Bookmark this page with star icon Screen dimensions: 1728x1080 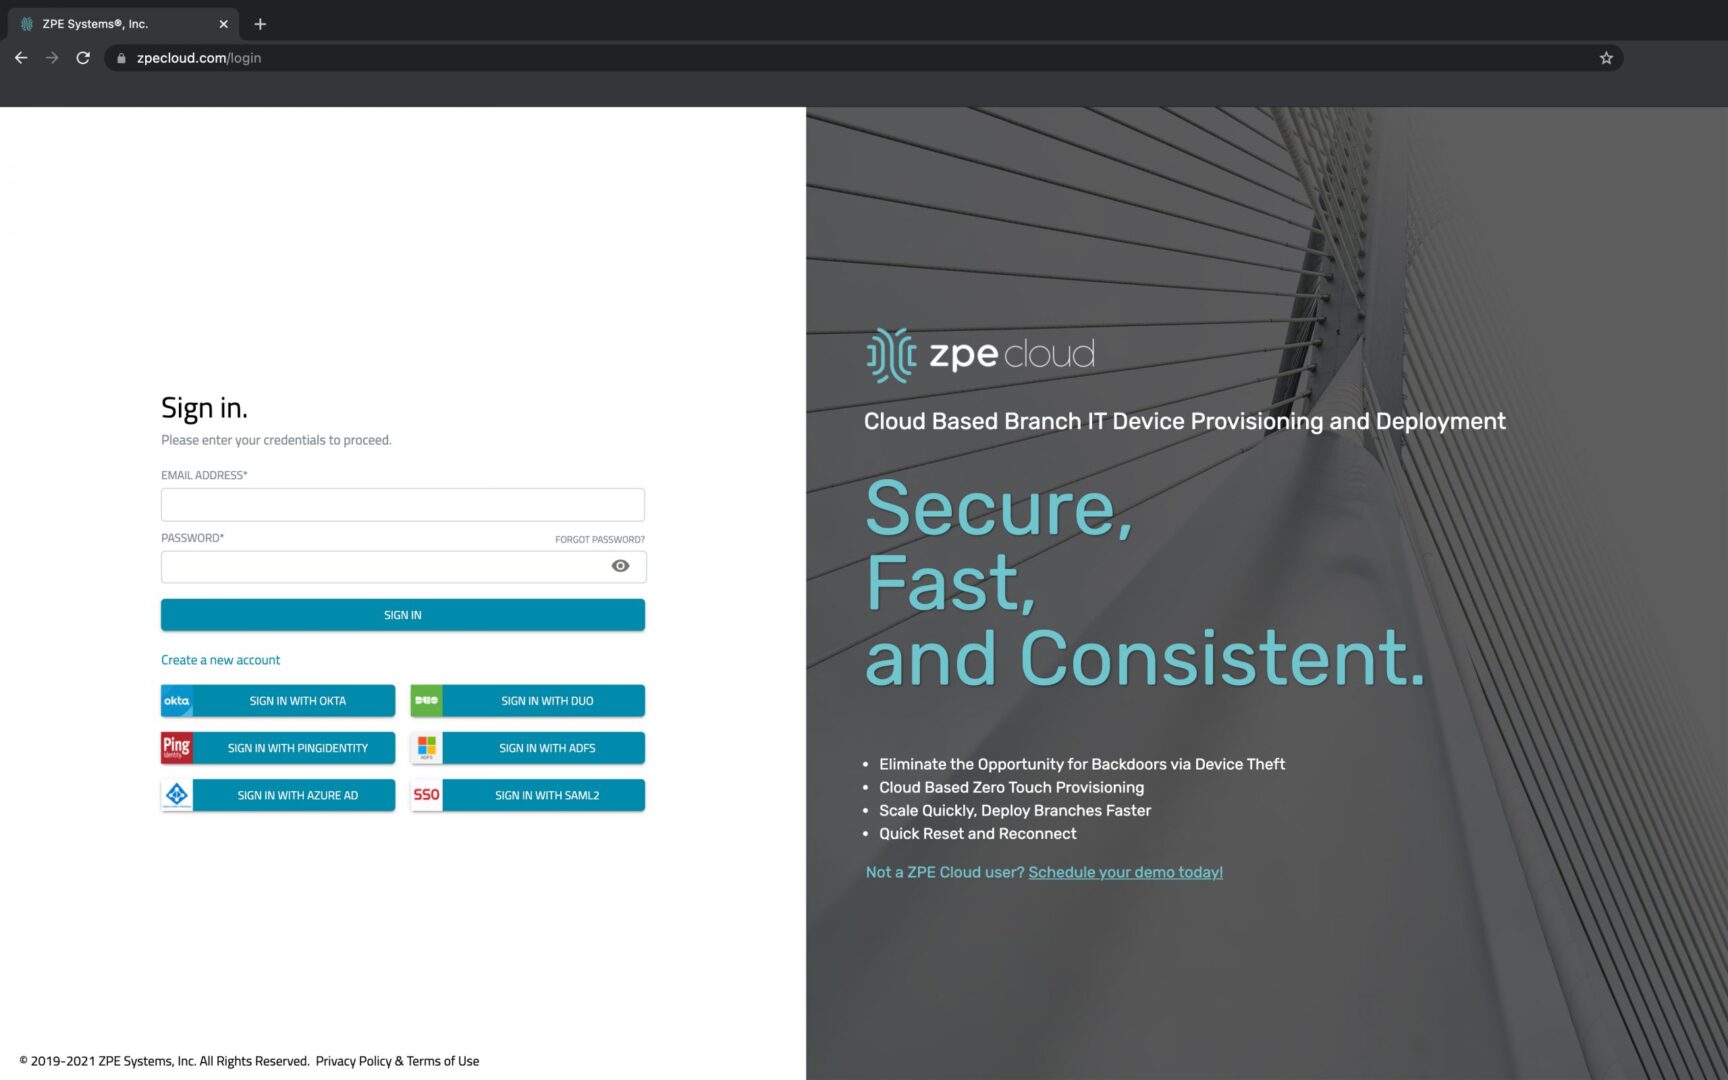click(1606, 58)
